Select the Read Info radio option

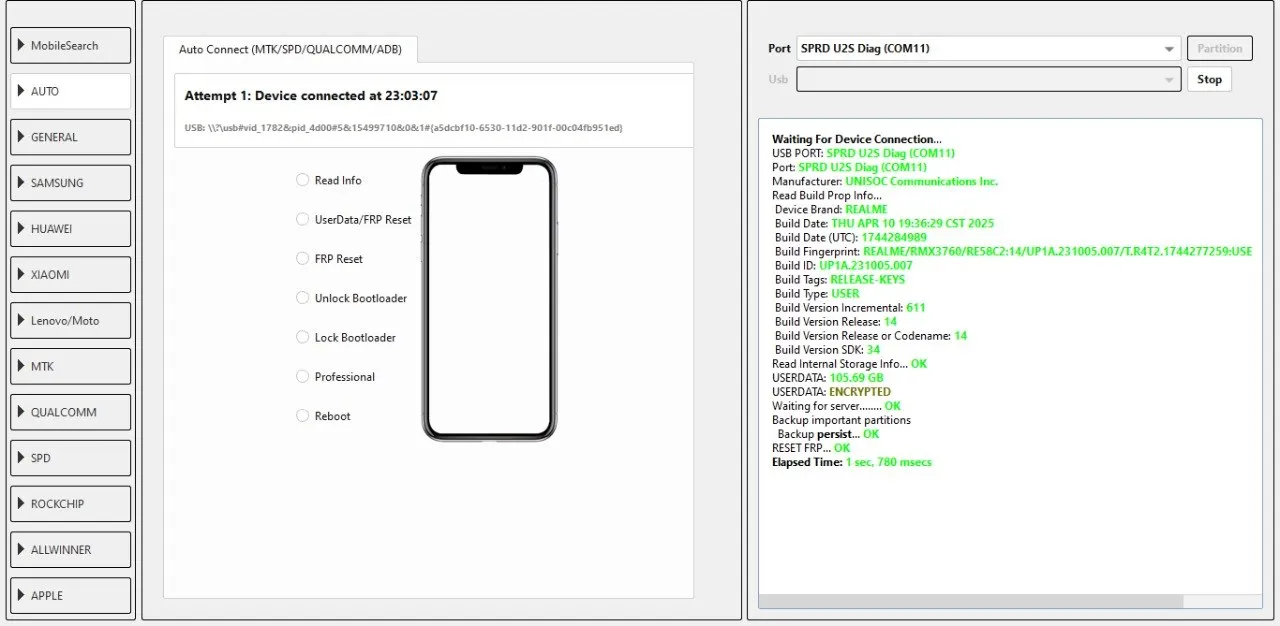pyautogui.click(x=303, y=180)
